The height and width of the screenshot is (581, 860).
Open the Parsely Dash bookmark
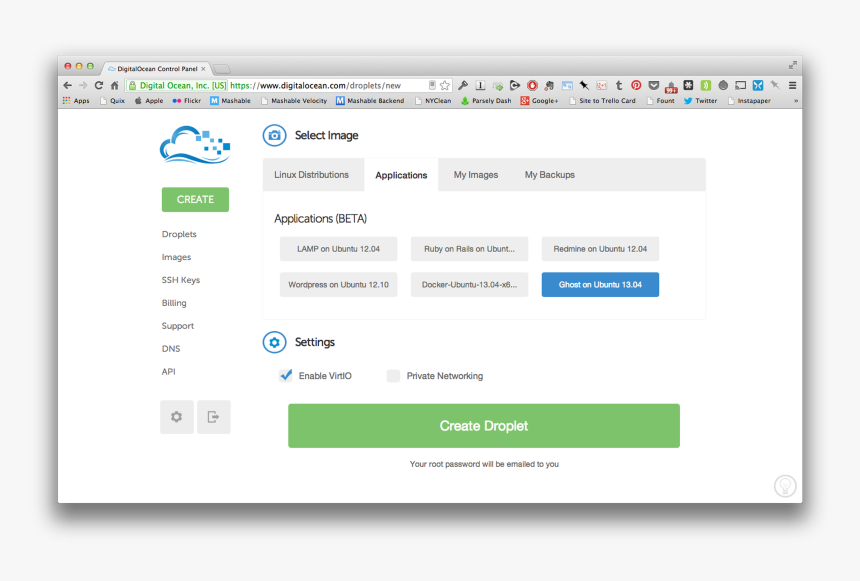point(486,101)
